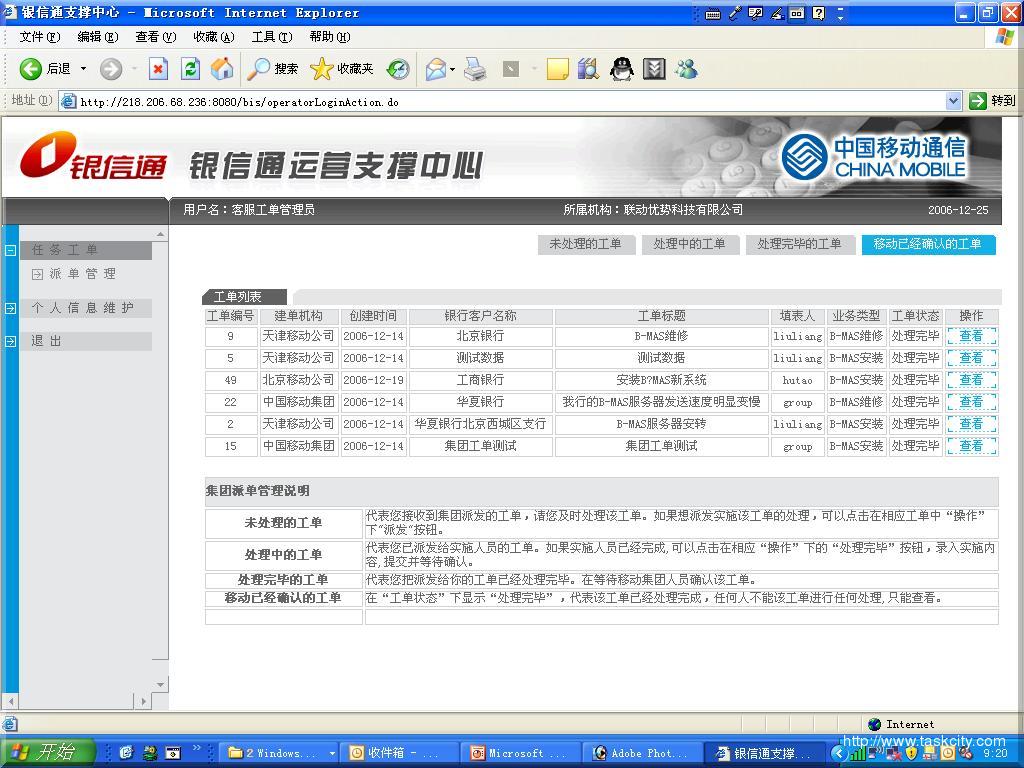Click the Refresh page icon
The height and width of the screenshot is (768, 1024).
click(190, 69)
